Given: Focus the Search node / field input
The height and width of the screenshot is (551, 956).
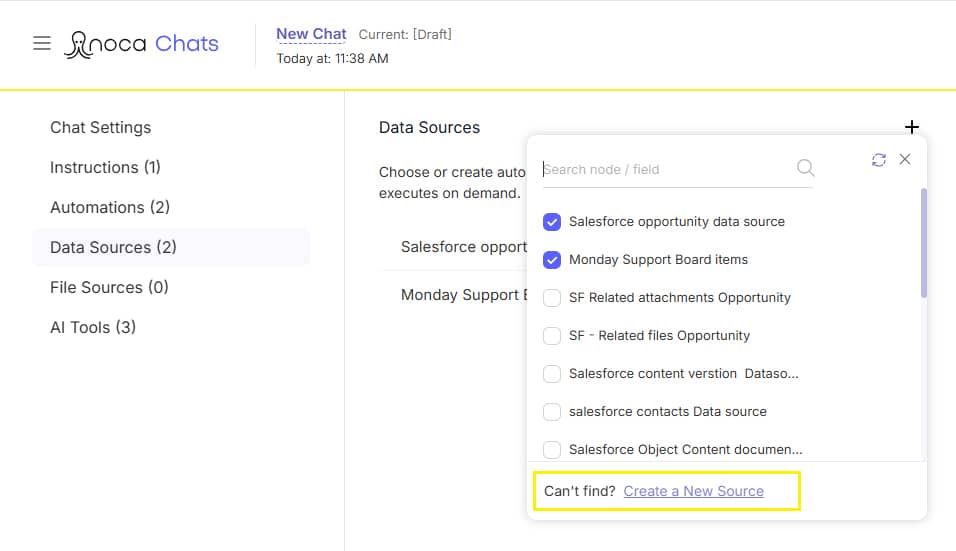Looking at the screenshot, I should 668,169.
